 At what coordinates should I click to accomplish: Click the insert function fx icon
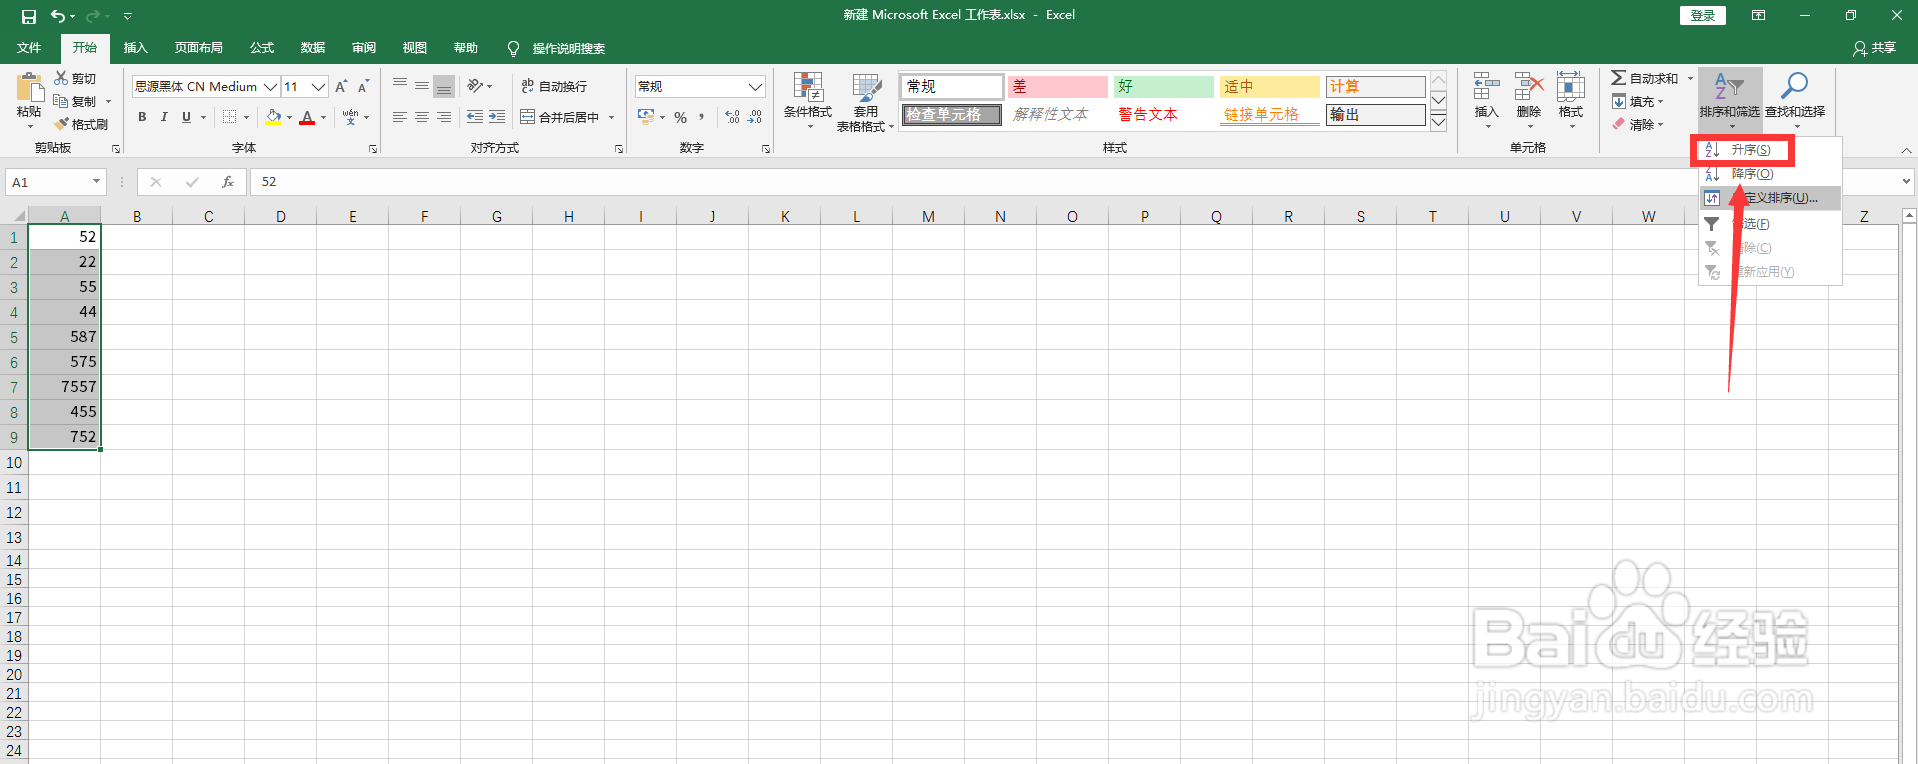point(228,182)
